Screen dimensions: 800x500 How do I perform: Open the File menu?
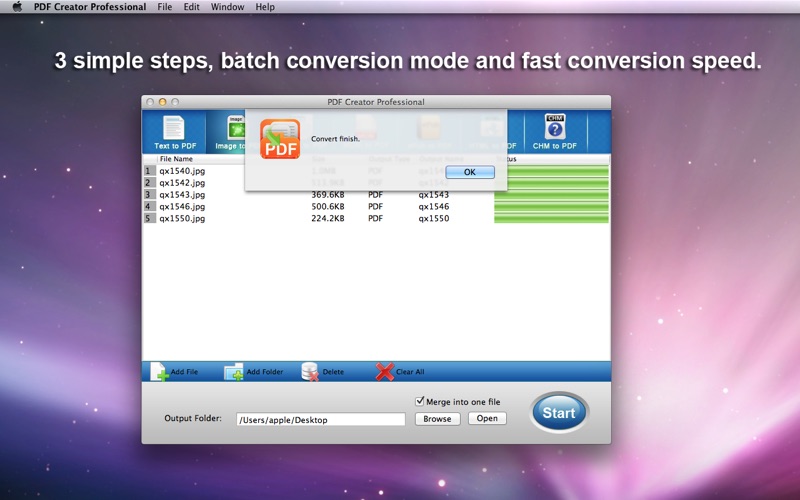click(x=165, y=7)
